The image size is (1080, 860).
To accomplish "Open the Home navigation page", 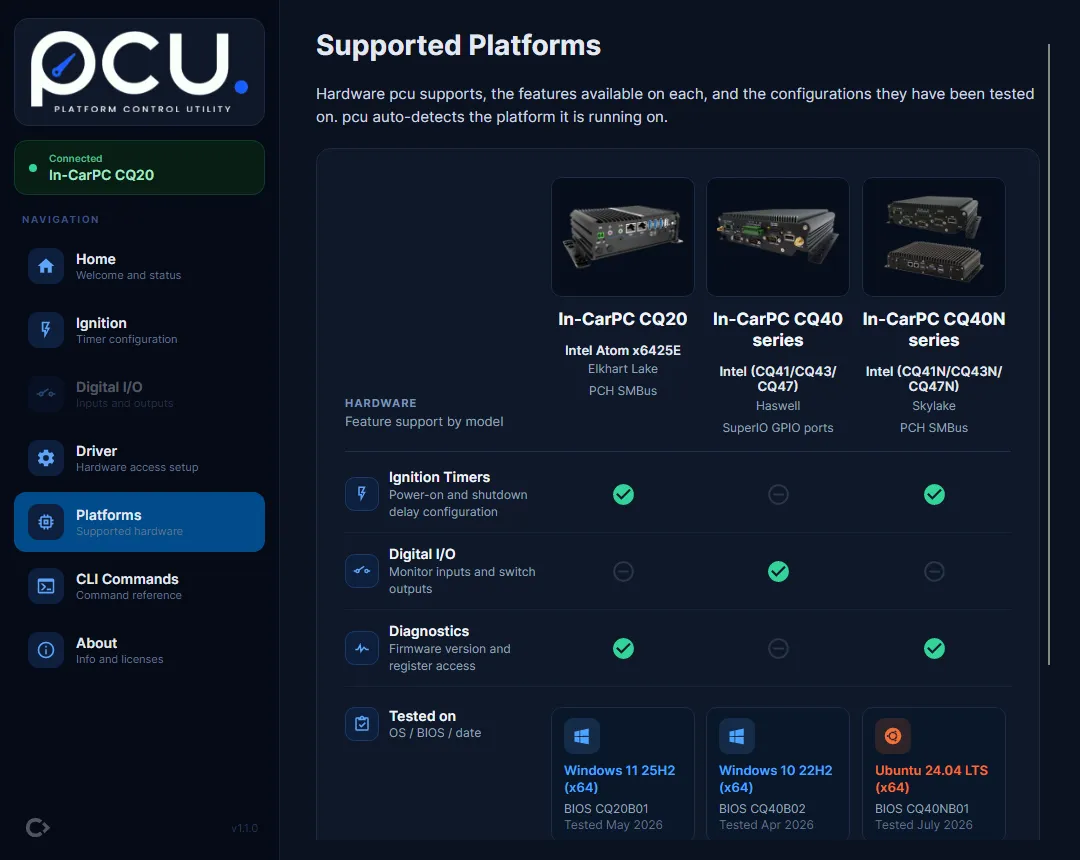I will point(139,266).
